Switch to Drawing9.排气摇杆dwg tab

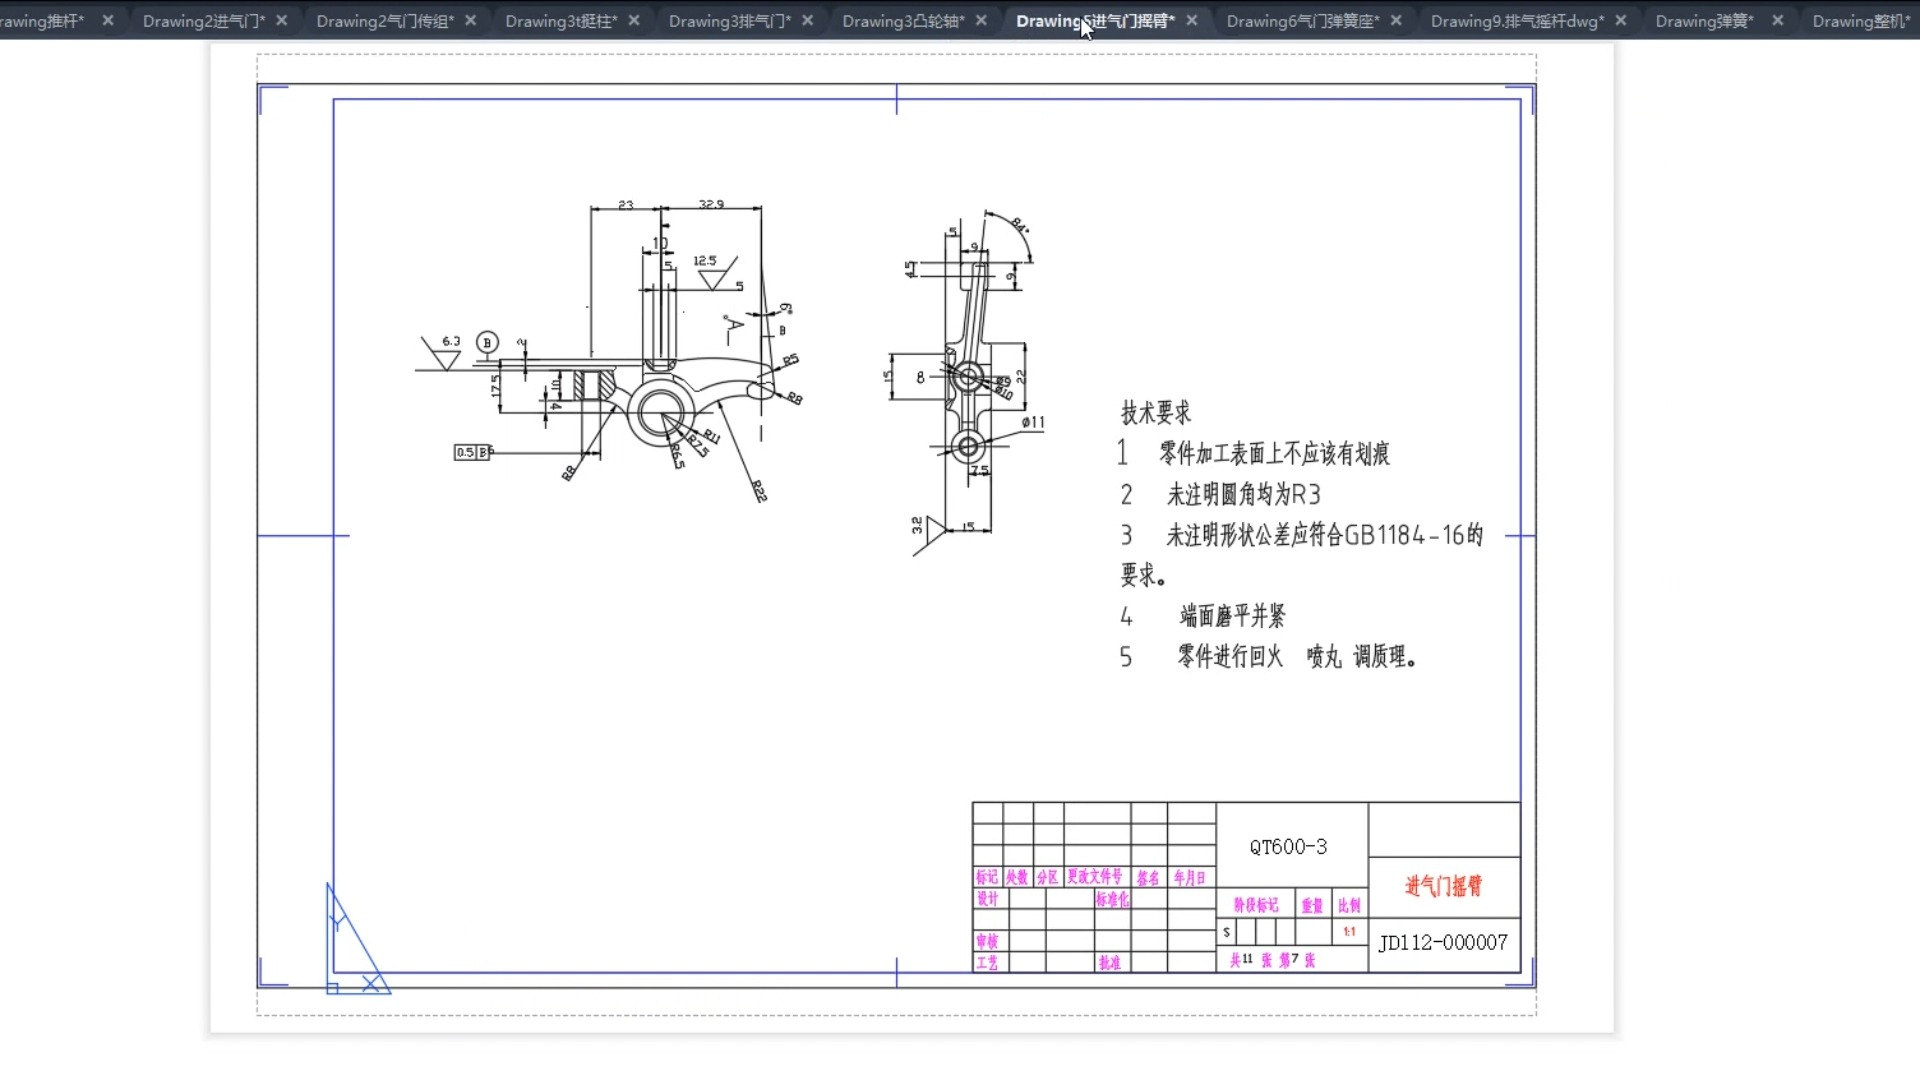click(1516, 21)
